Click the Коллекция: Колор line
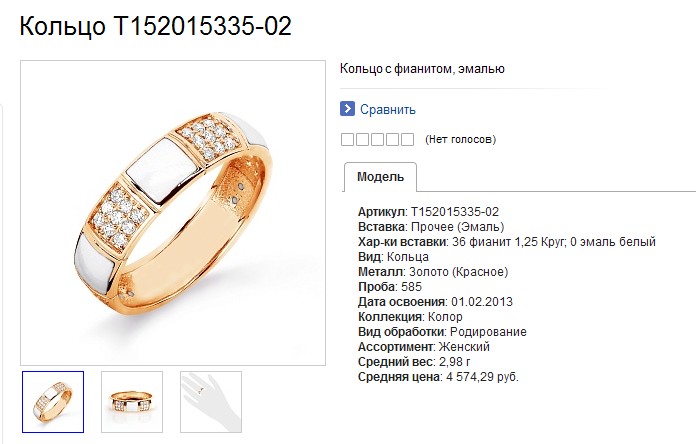The width and height of the screenshot is (696, 444). [410, 317]
